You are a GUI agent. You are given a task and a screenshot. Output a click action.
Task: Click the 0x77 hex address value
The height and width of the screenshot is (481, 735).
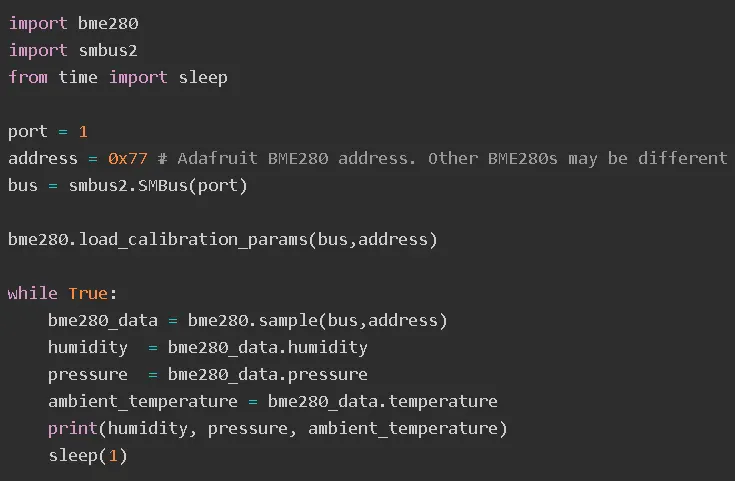click(128, 158)
